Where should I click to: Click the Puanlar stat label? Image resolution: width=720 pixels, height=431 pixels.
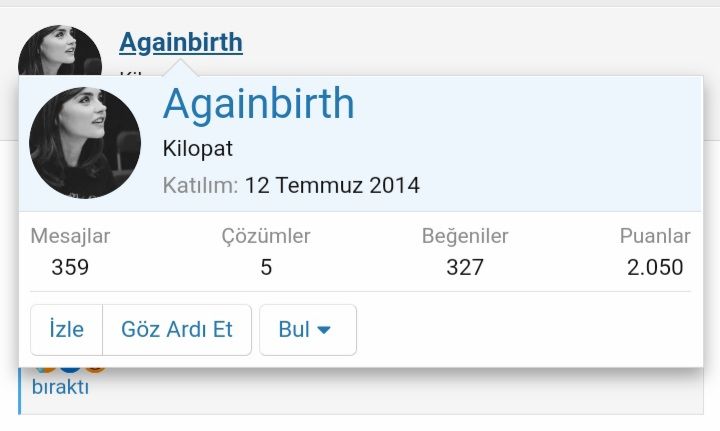point(655,236)
